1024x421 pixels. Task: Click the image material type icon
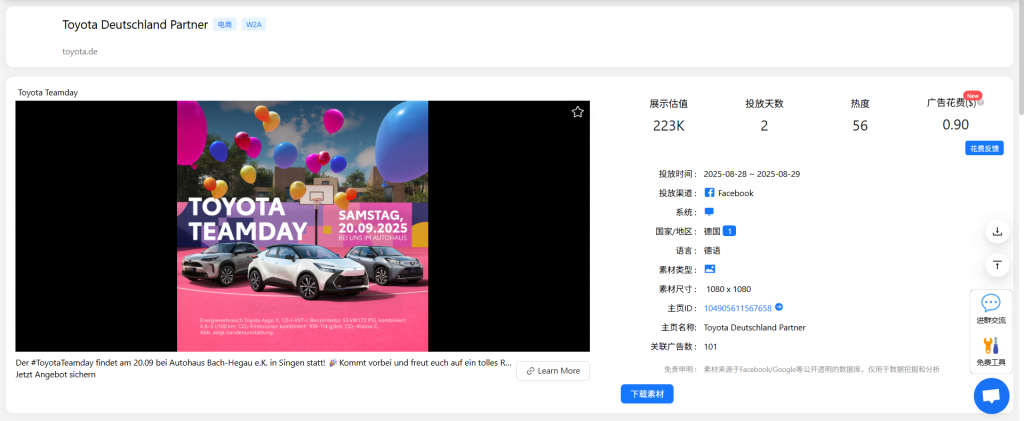(x=710, y=269)
